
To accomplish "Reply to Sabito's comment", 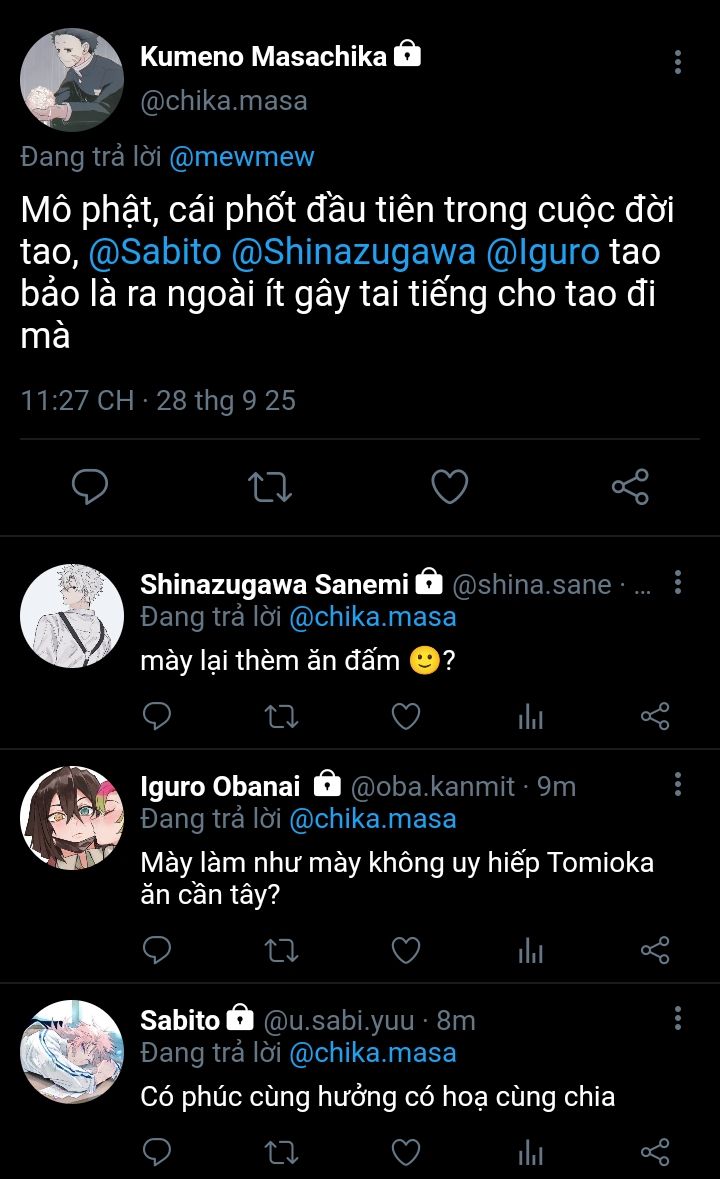I will [x=157, y=1151].
